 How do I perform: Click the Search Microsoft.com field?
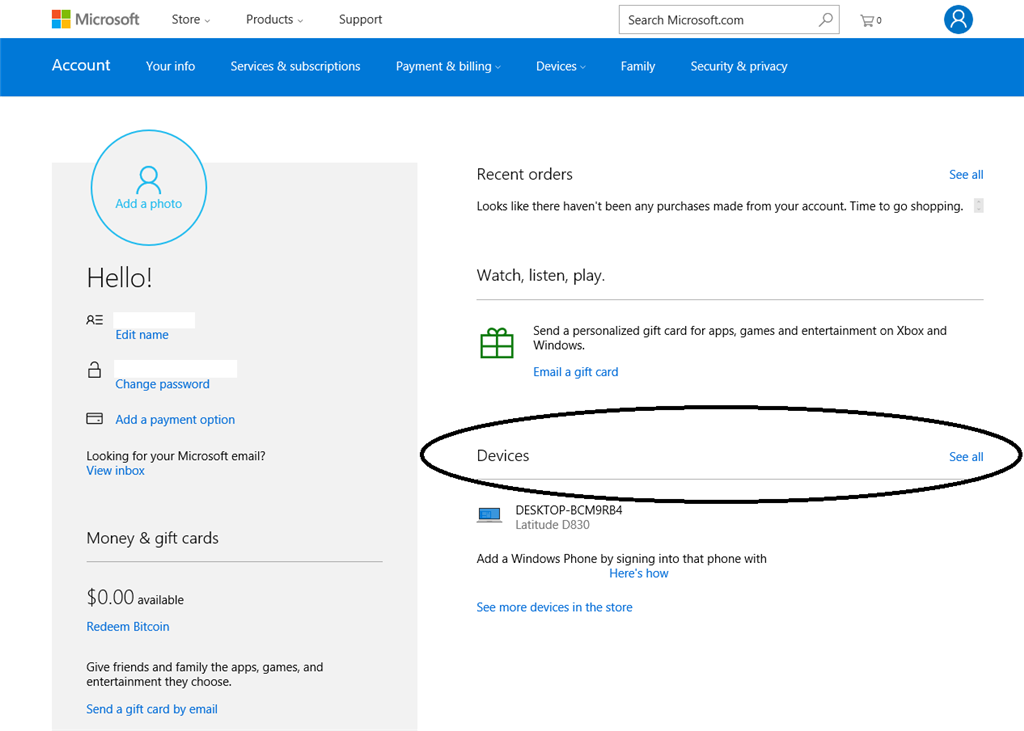click(x=729, y=20)
